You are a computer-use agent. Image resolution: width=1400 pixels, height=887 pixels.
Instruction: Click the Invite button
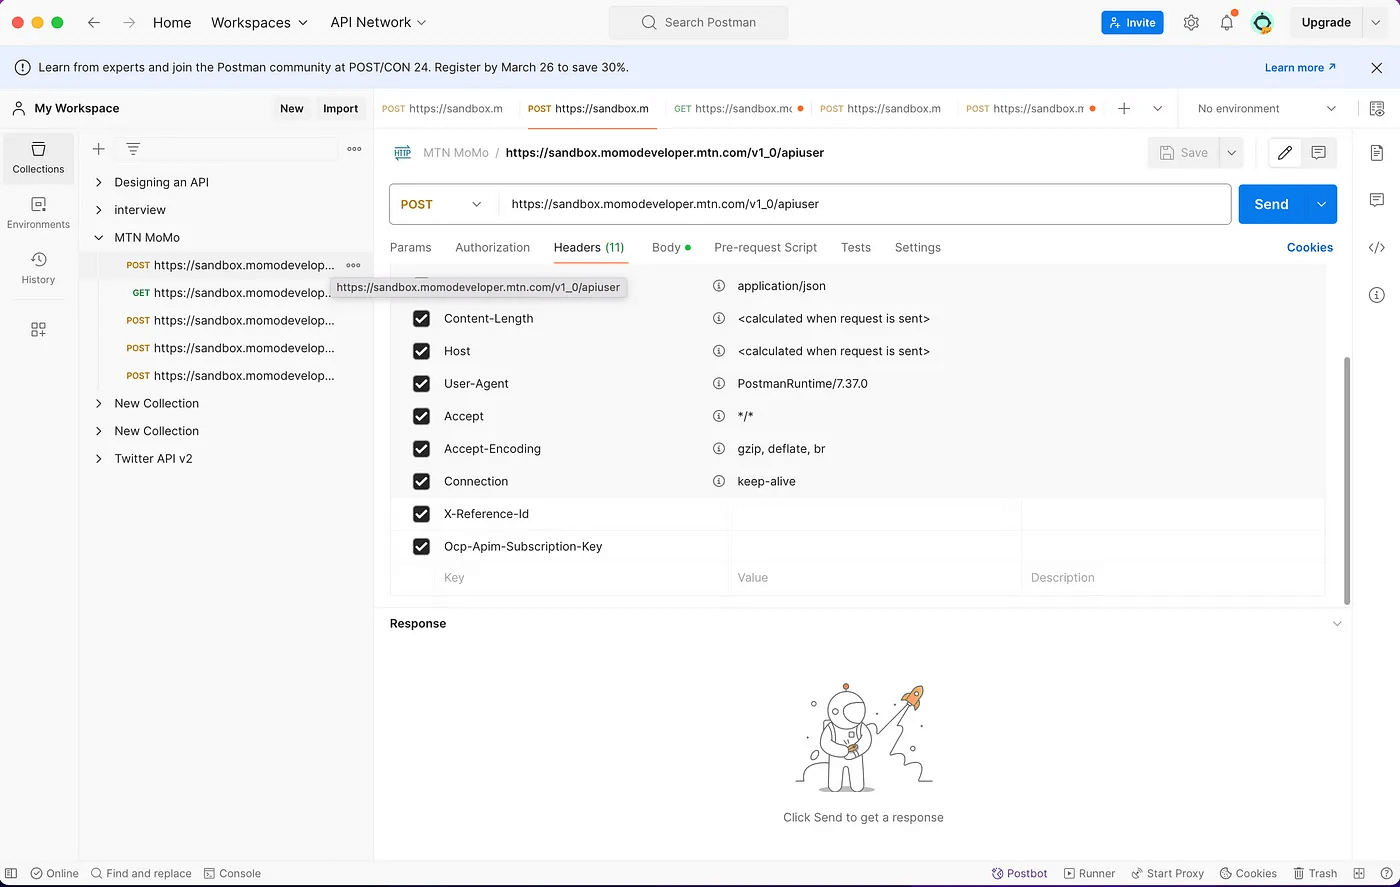(x=1132, y=22)
